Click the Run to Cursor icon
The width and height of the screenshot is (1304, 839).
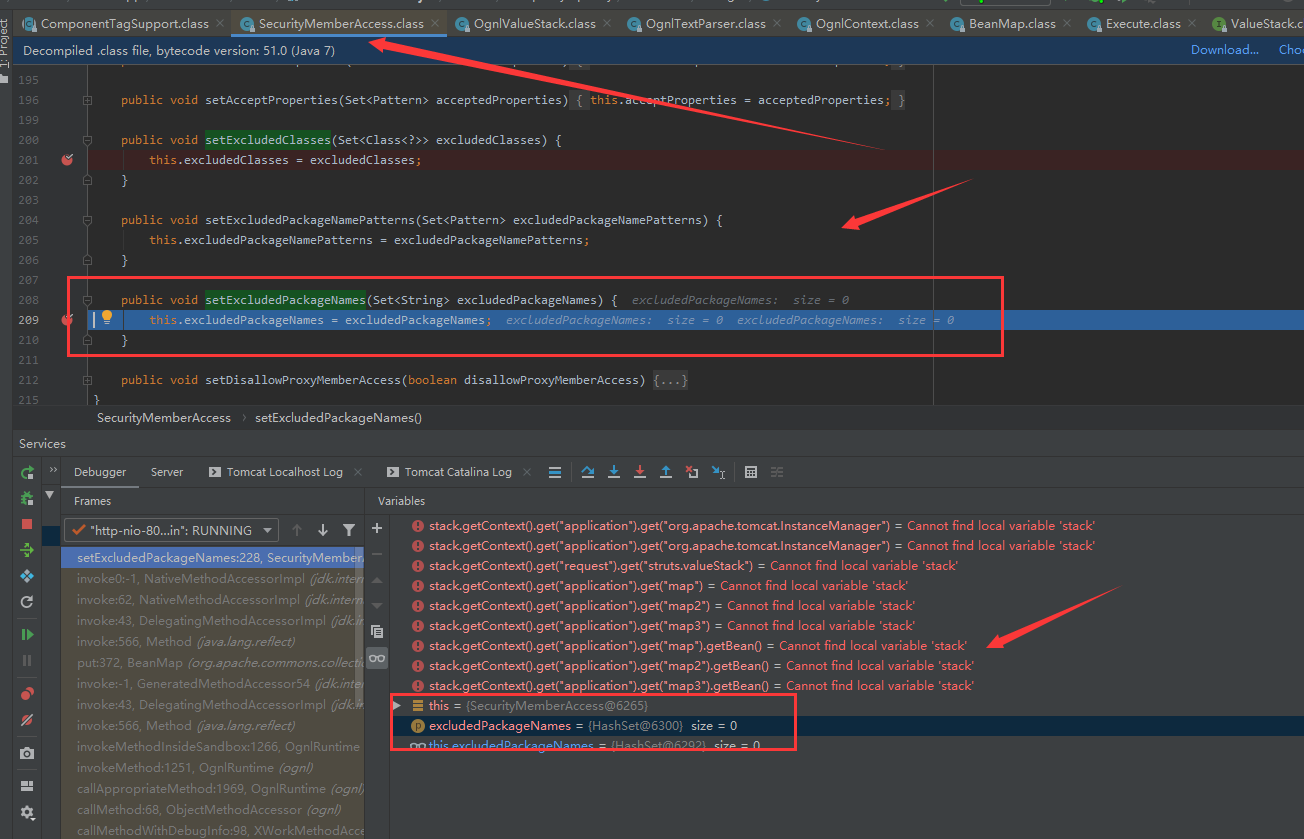[718, 472]
